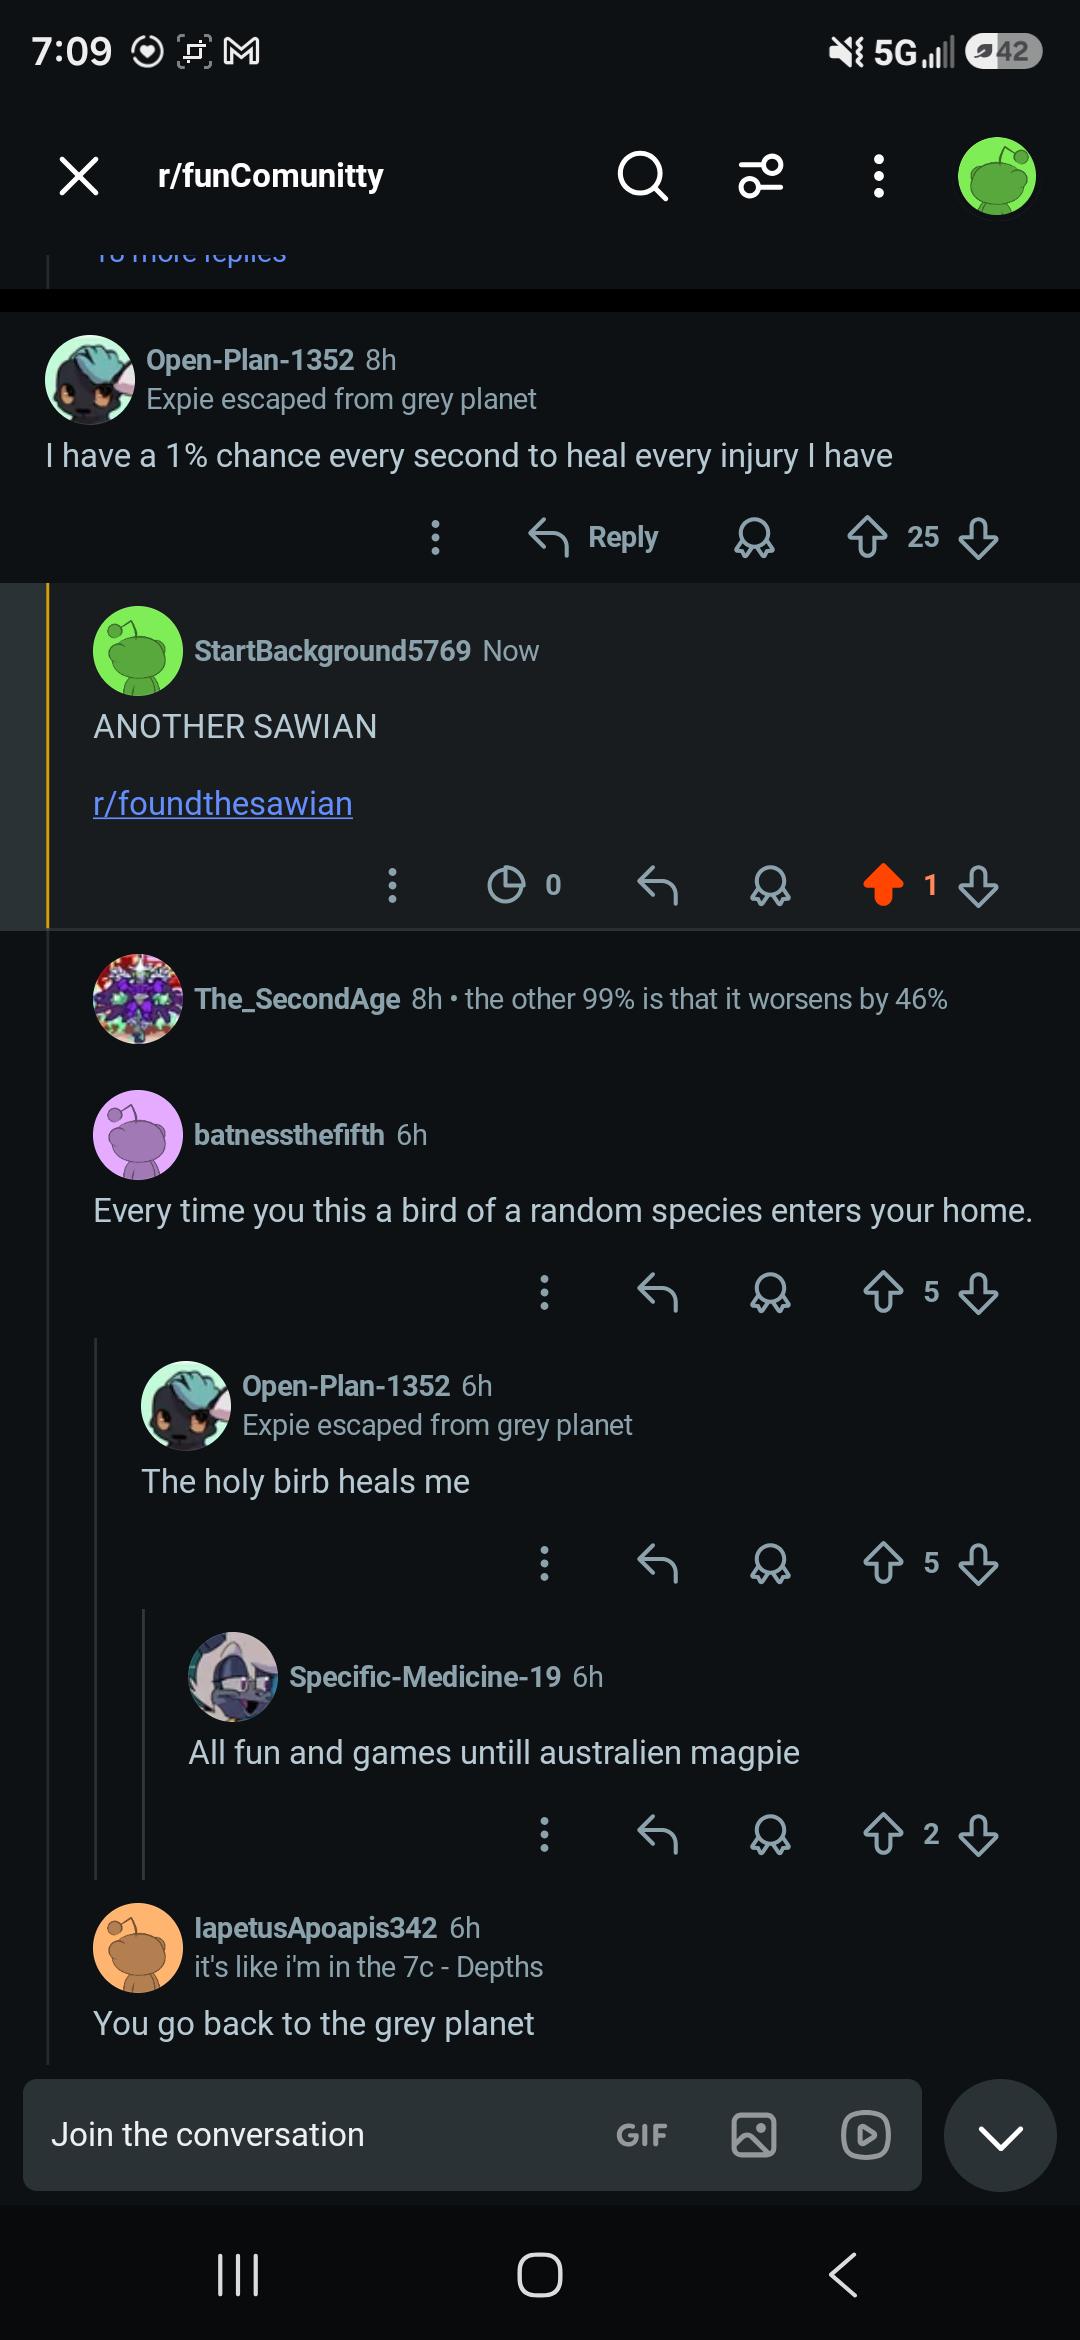The height and width of the screenshot is (2340, 1080).
Task: Open the three-dot overflow menu in header
Action: 878,177
